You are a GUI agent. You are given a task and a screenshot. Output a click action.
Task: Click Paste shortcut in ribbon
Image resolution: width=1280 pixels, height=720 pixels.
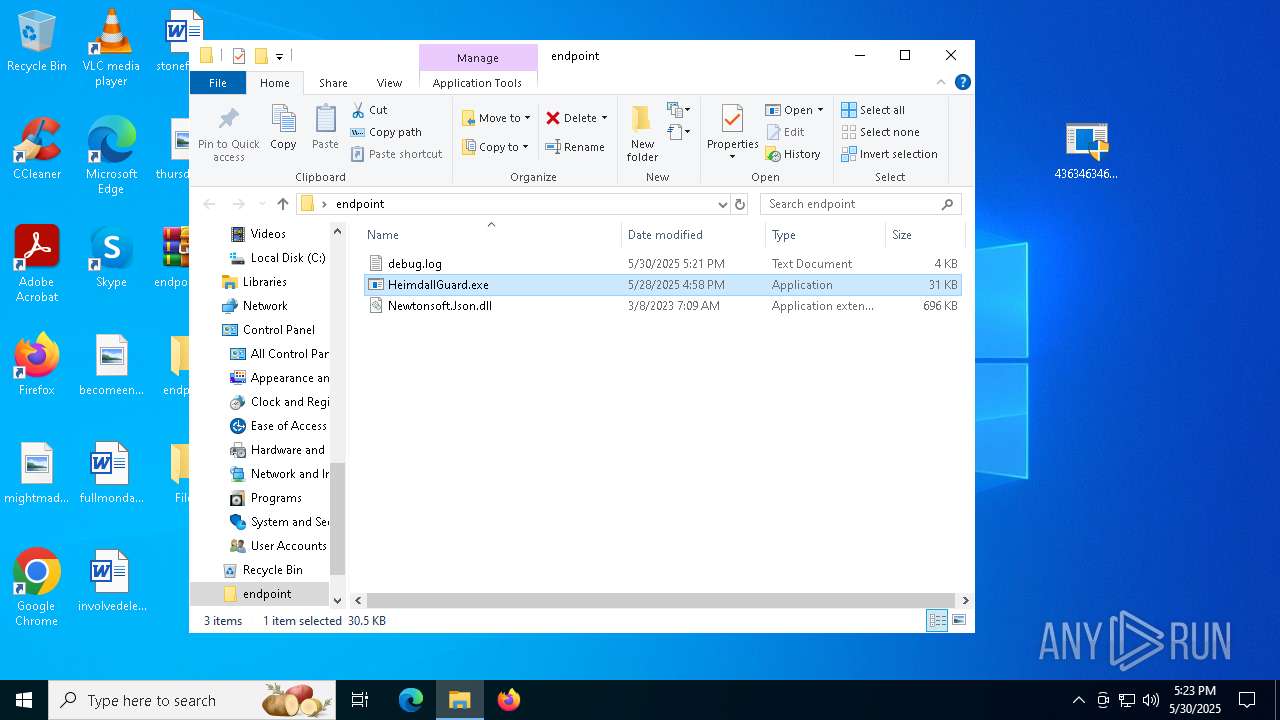coord(396,154)
